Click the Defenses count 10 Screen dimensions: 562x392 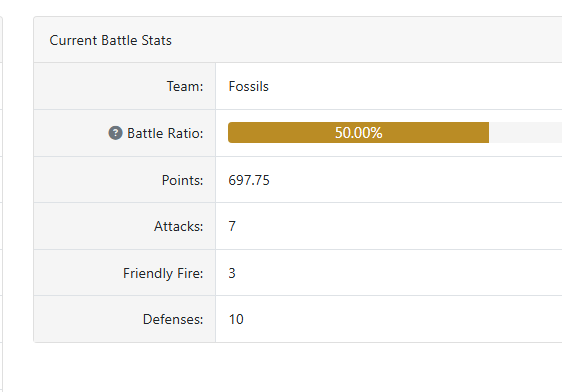tap(236, 319)
